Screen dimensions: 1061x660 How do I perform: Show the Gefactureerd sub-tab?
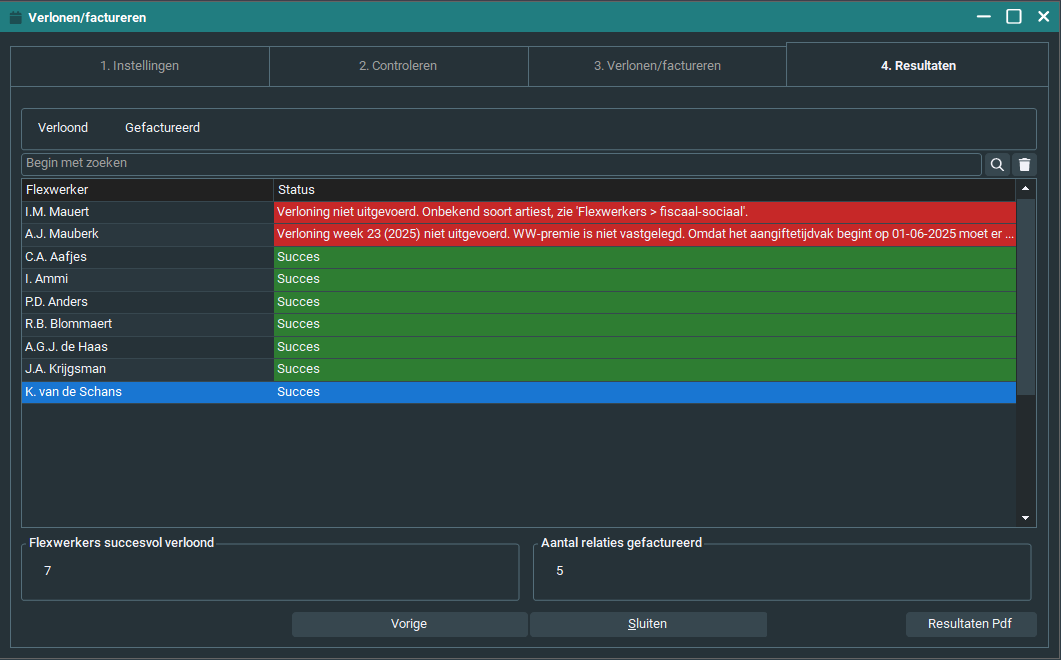(x=163, y=128)
